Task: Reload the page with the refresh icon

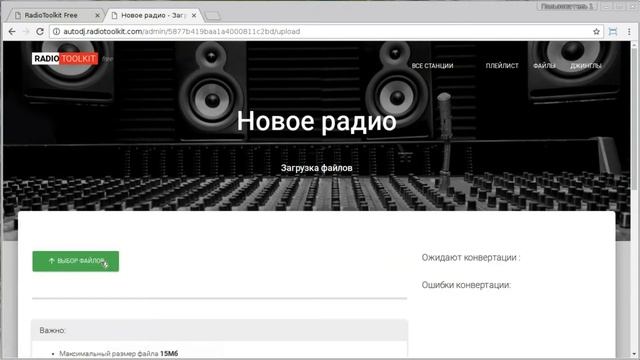Action: click(40, 31)
